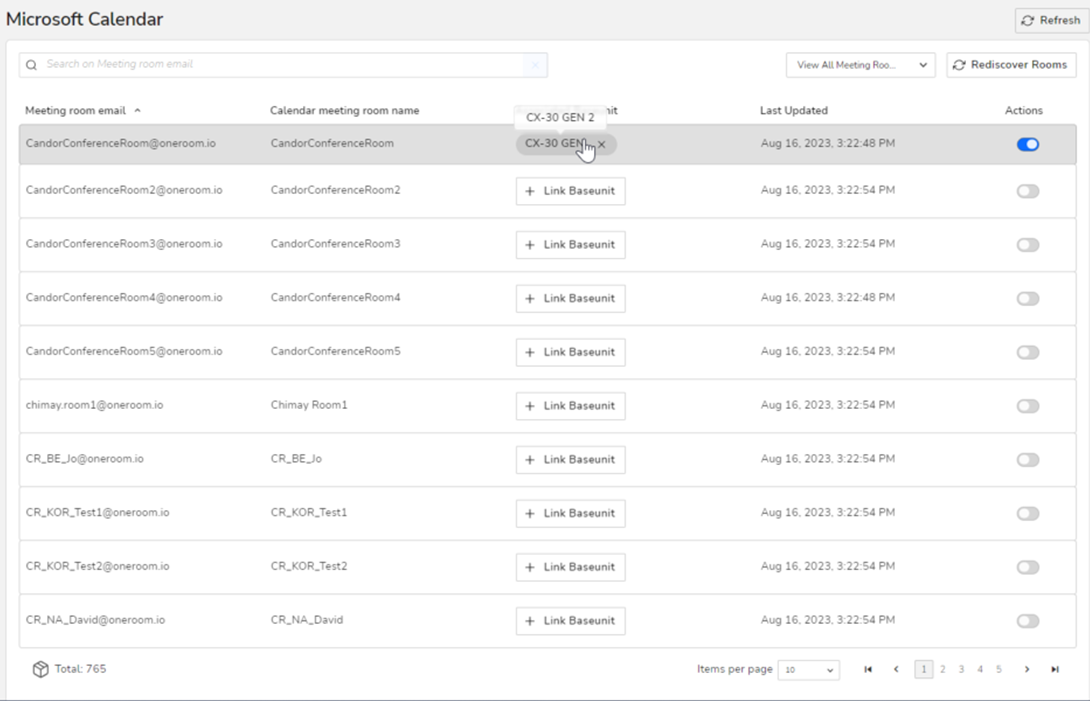The width and height of the screenshot is (1090, 701).
Task: Enable the Chimay Room1 toggle
Action: (1027, 406)
